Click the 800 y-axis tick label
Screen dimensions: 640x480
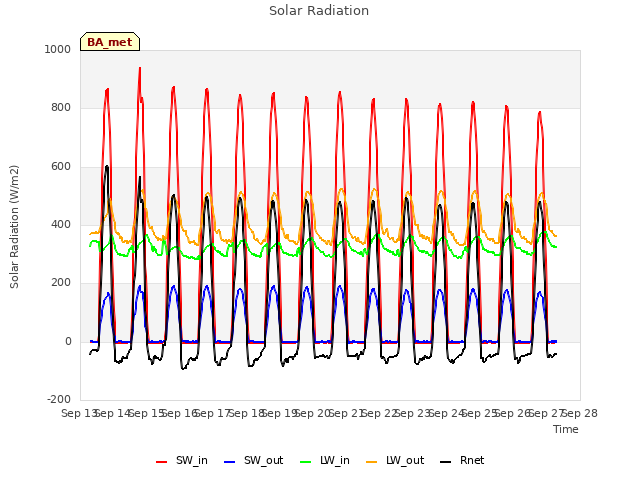pos(61,108)
